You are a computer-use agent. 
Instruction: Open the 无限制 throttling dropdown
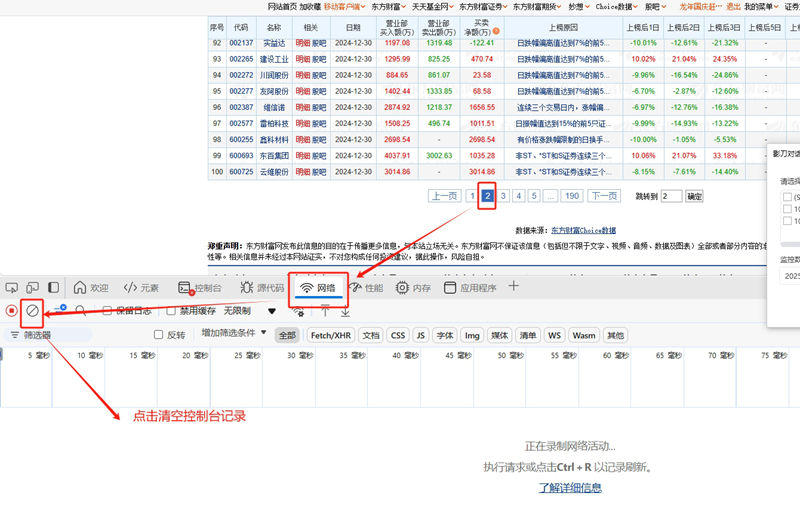pyautogui.click(x=249, y=311)
